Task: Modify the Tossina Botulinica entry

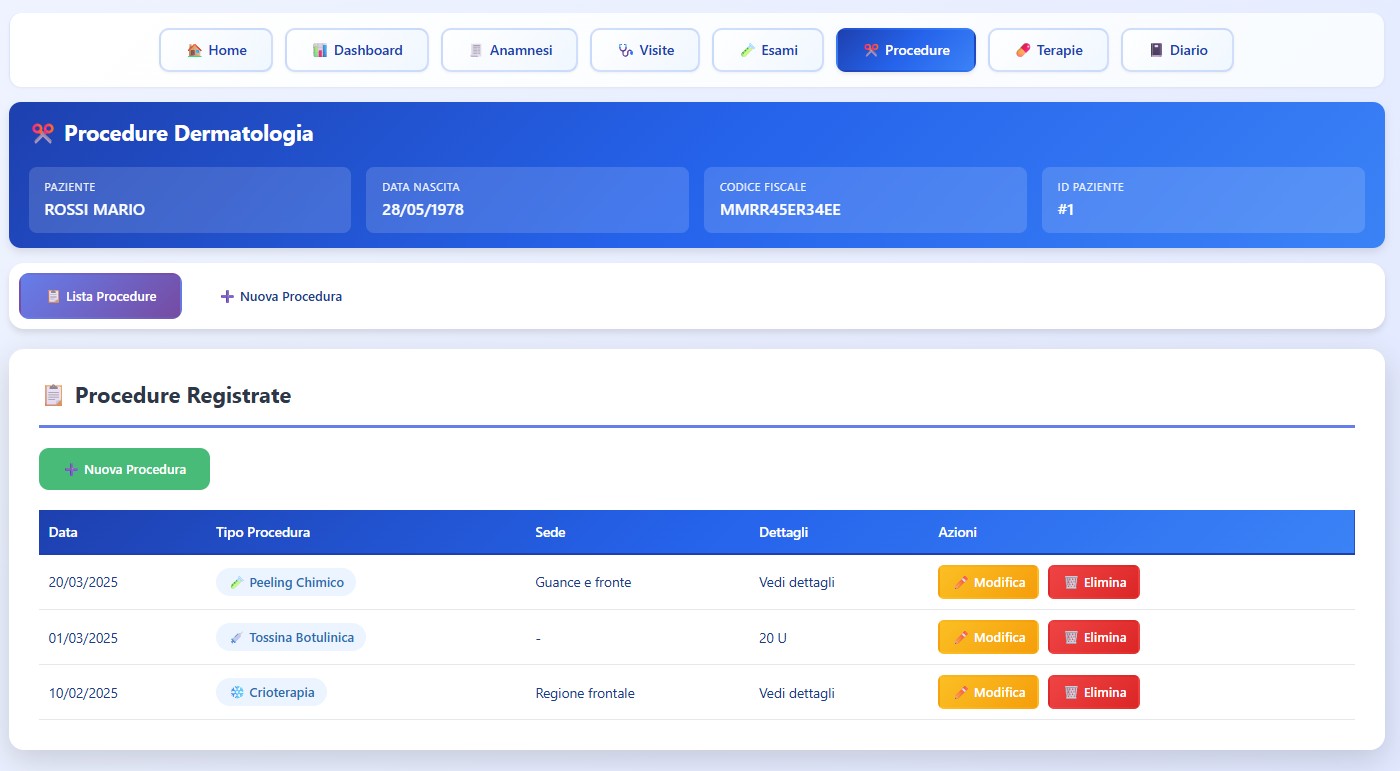Action: tap(988, 637)
